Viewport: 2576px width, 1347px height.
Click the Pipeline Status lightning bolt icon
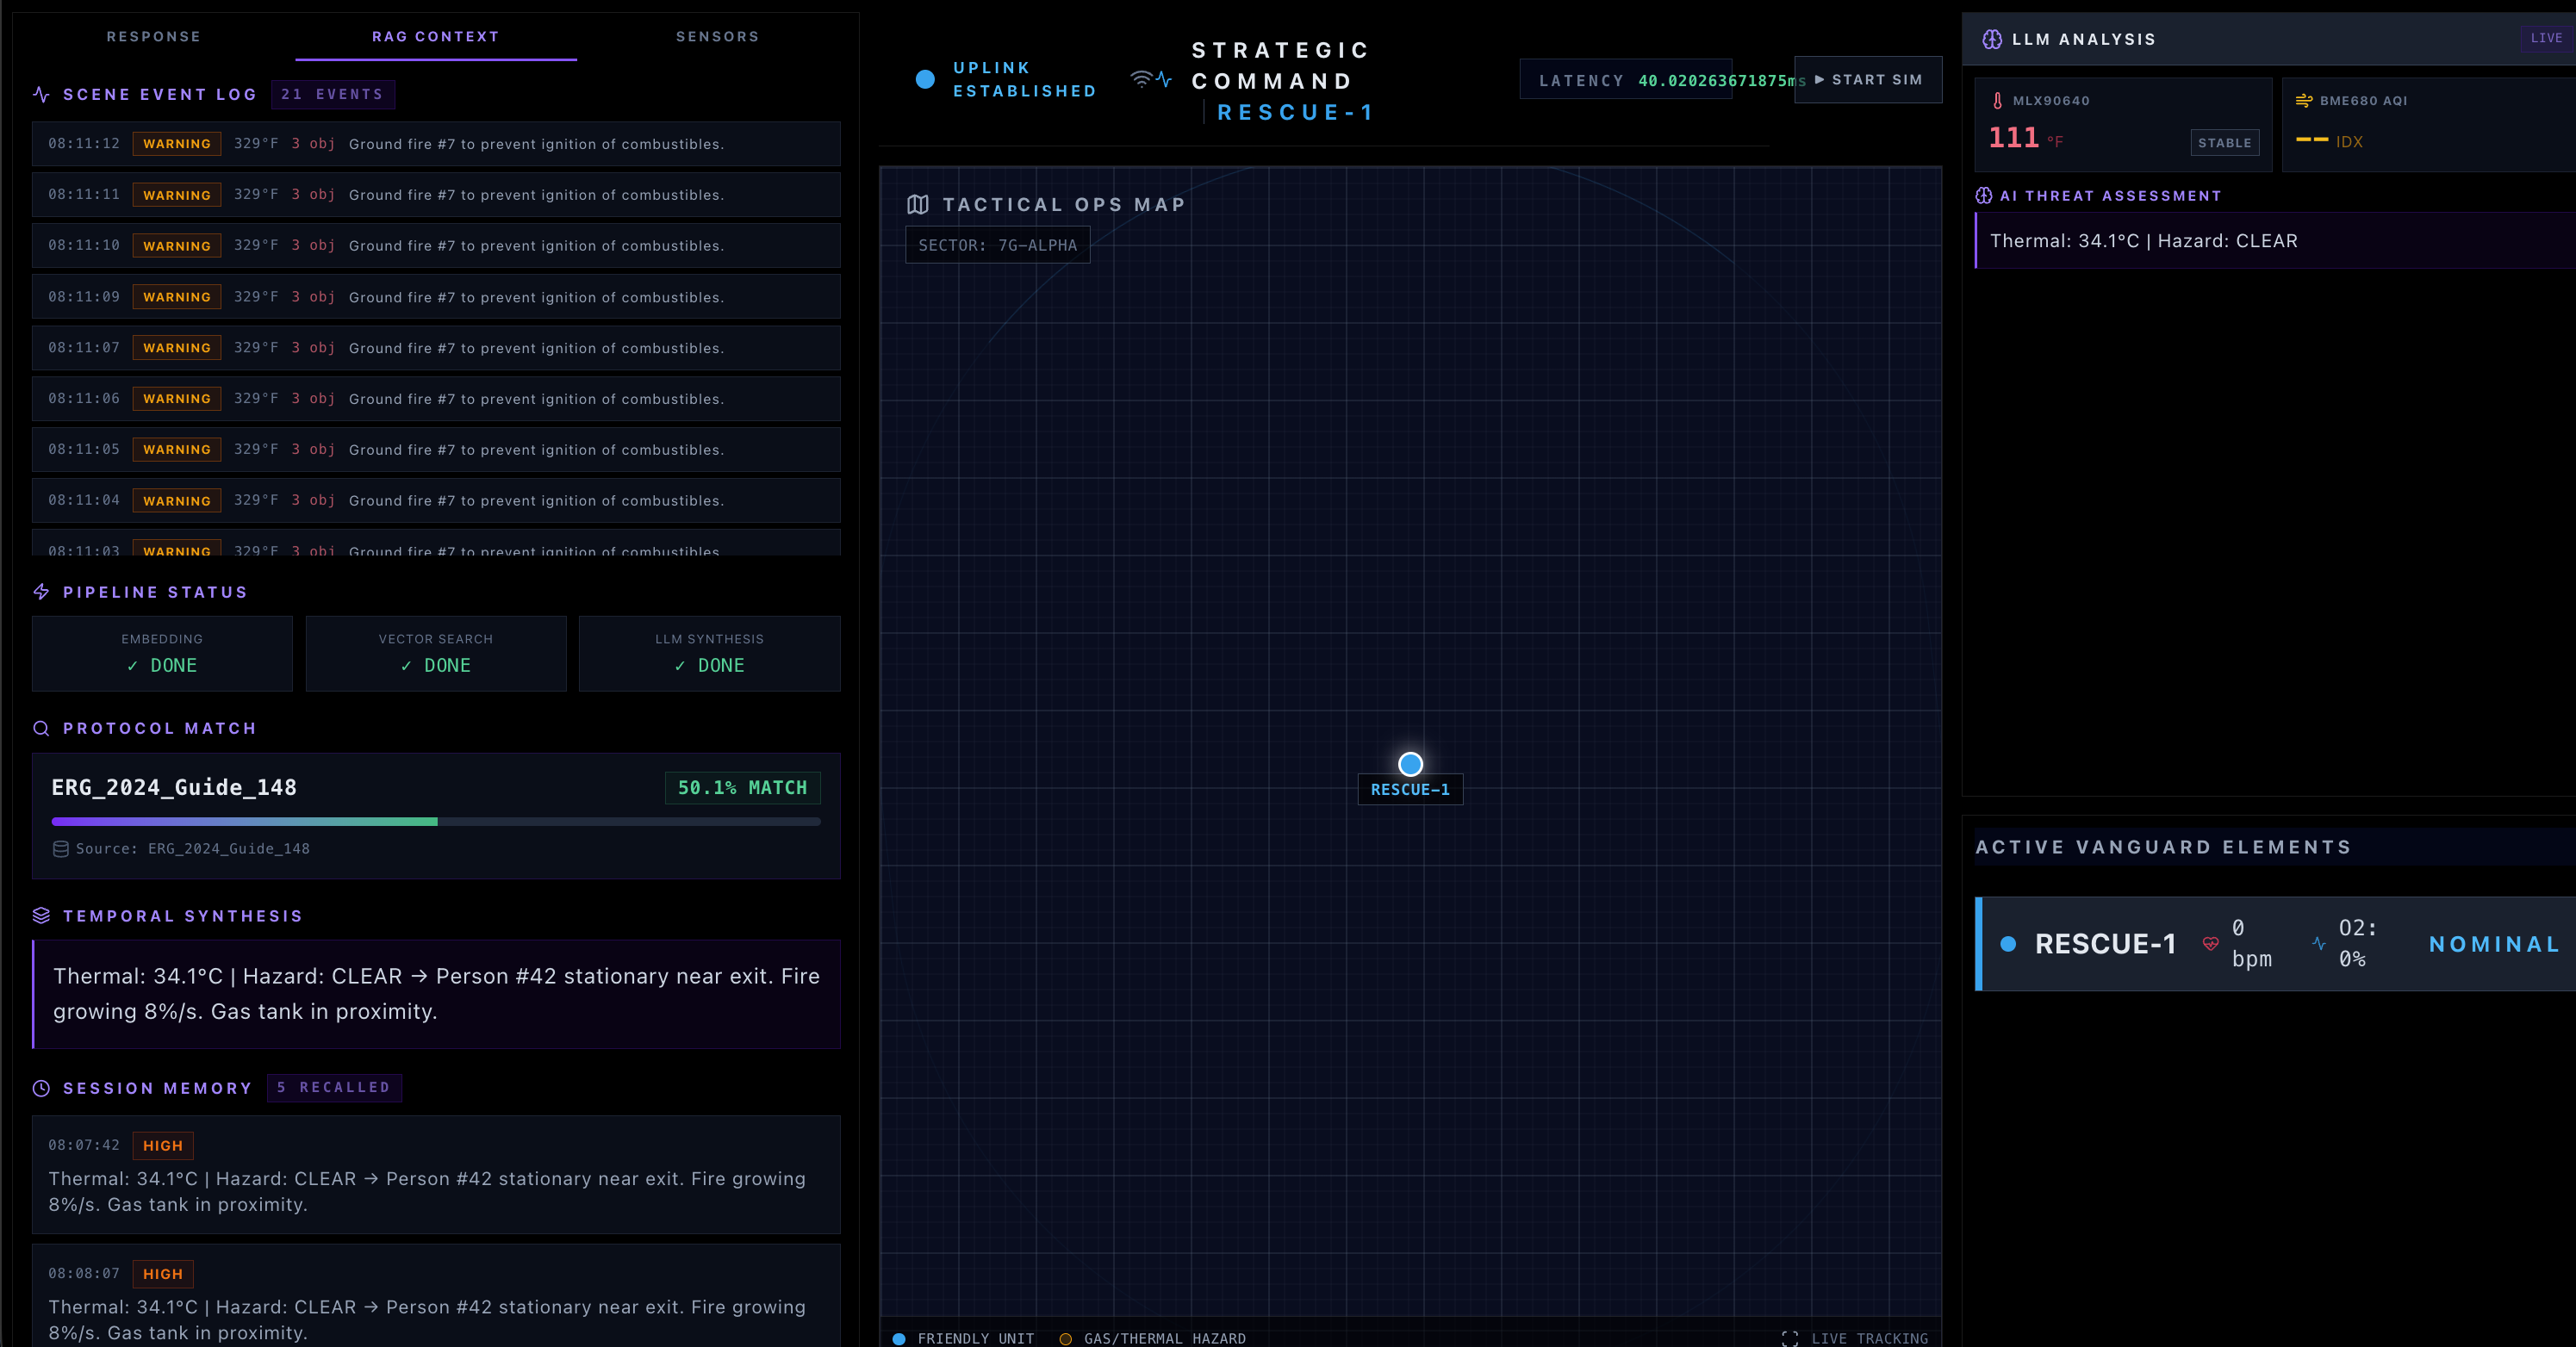41,592
